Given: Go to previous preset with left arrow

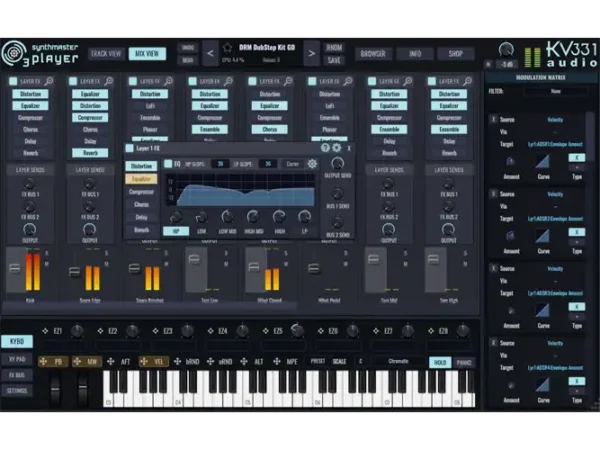Looking at the screenshot, I should click(210, 54).
